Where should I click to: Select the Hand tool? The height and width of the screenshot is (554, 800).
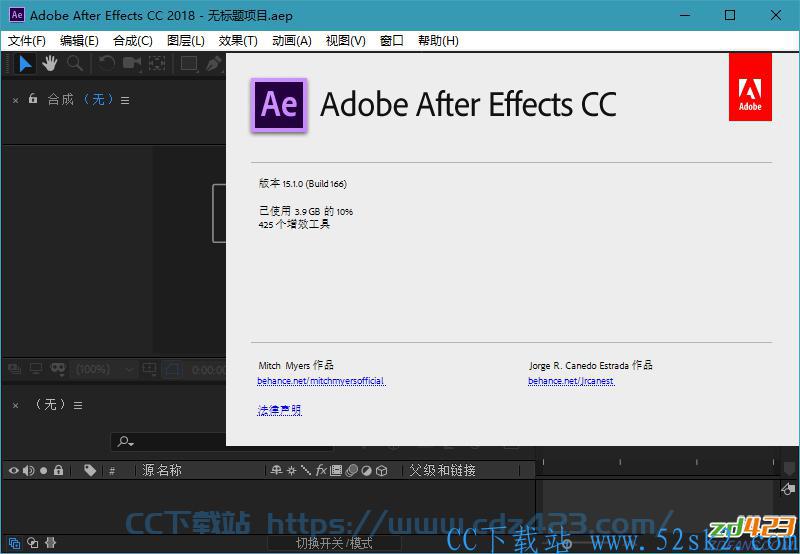50,64
